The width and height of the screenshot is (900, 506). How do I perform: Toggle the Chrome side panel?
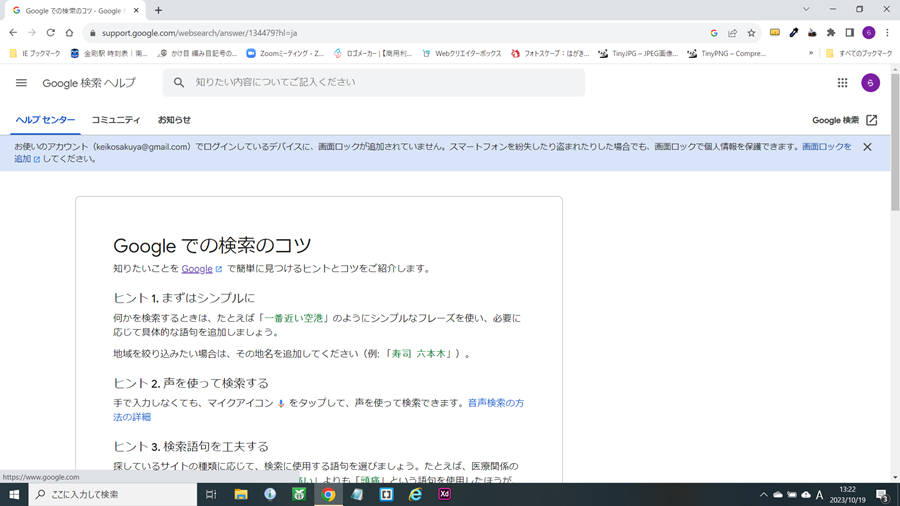[x=849, y=33]
